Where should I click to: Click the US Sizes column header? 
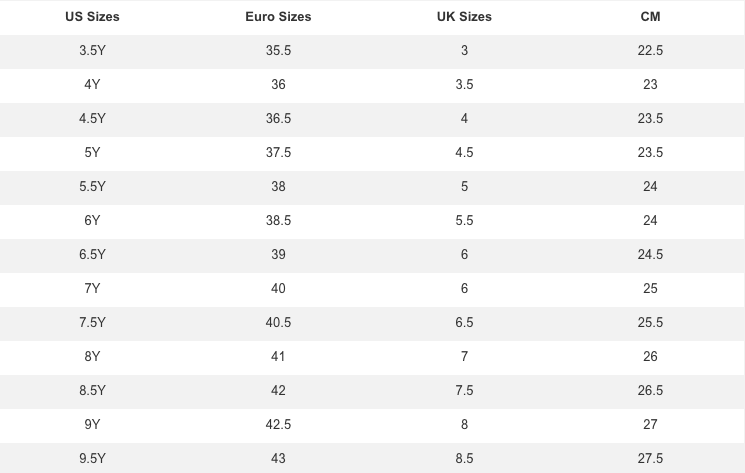click(x=92, y=17)
